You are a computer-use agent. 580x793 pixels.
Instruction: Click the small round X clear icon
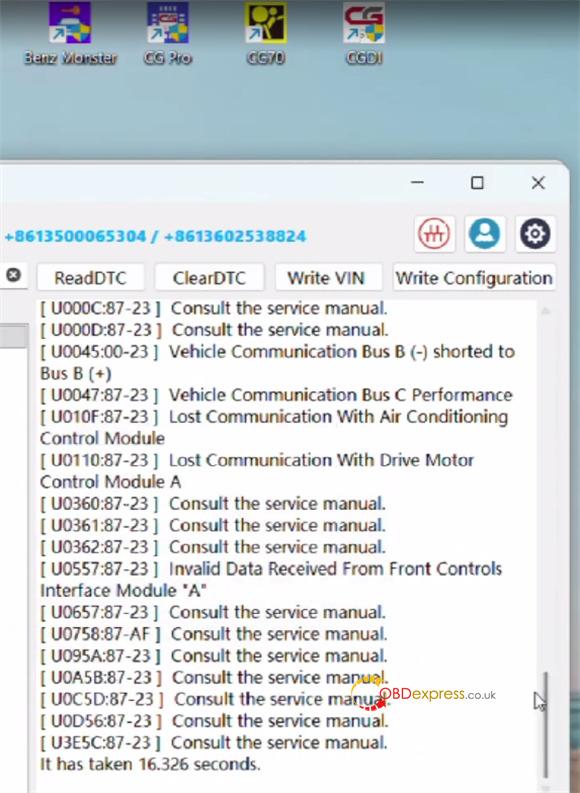click(14, 275)
